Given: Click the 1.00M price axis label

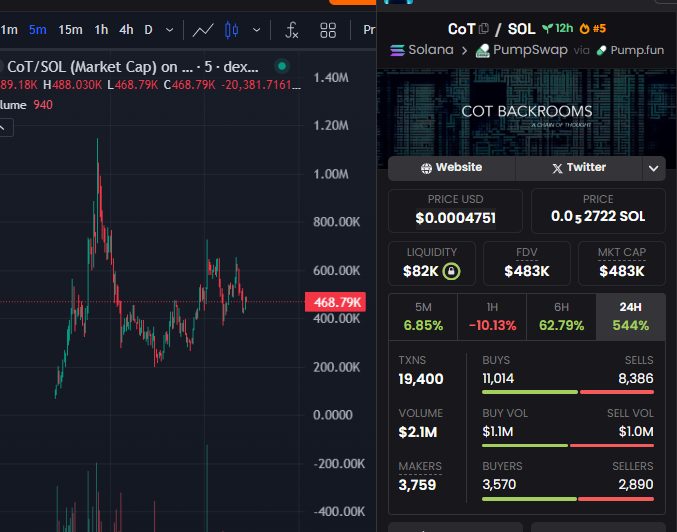Looking at the screenshot, I should coord(331,174).
